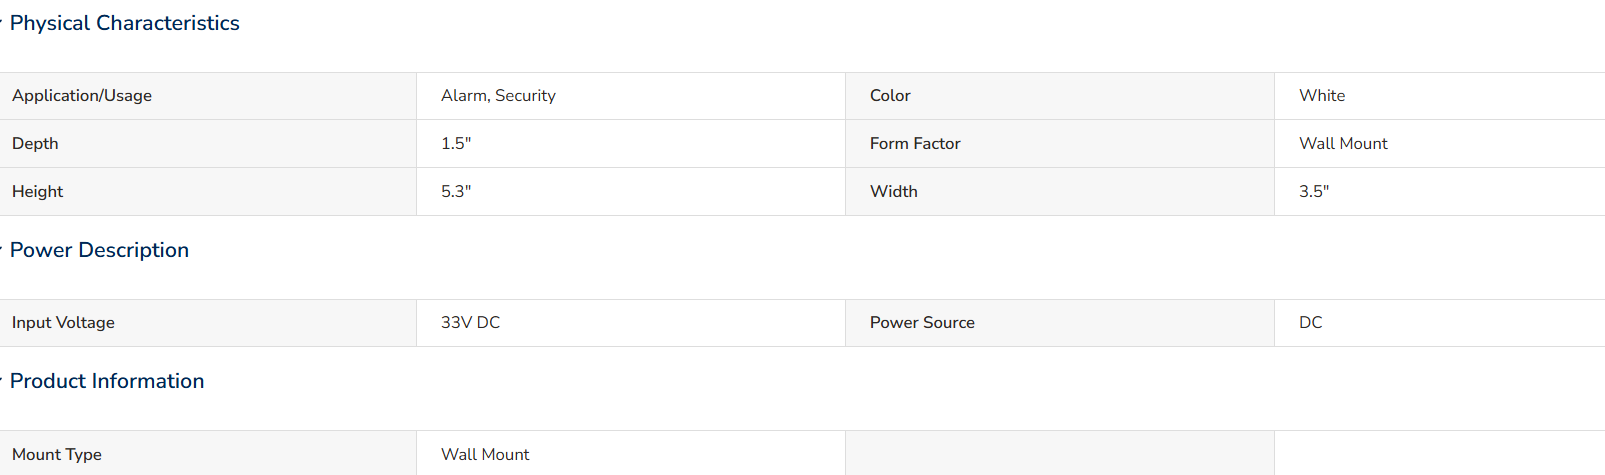Click the Power Source label
This screenshot has height=475, width=1605.
click(x=922, y=323)
